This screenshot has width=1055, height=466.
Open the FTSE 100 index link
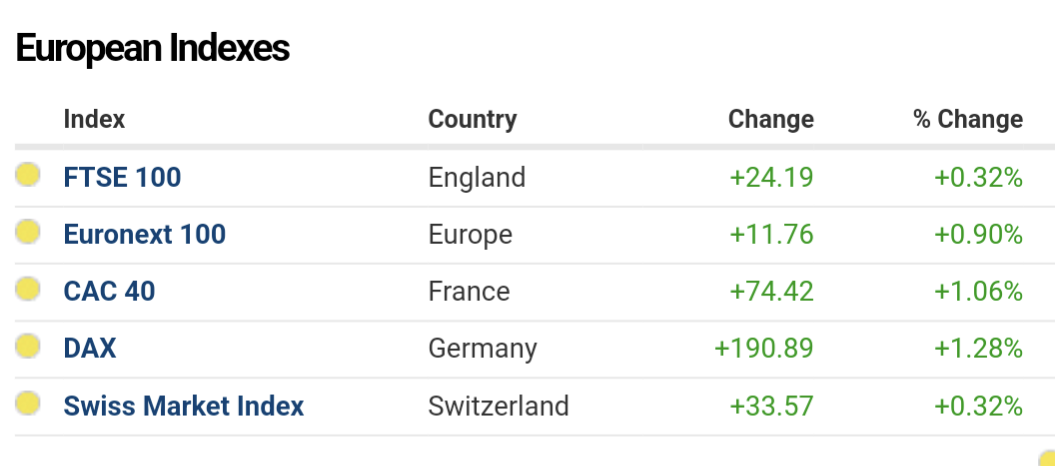coord(122,178)
